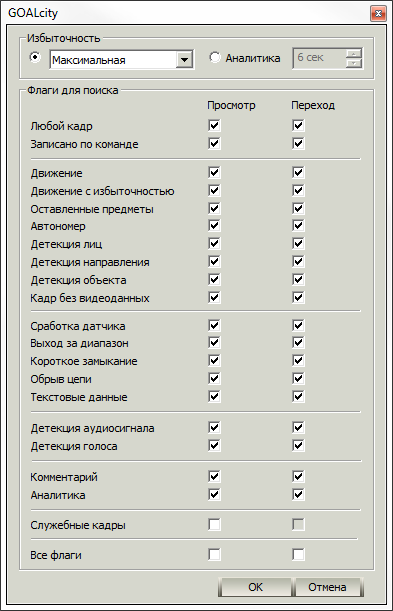The height and width of the screenshot is (611, 393).
Task: Uncheck Кадр без видеоданных under Переход
Action: 298,297
